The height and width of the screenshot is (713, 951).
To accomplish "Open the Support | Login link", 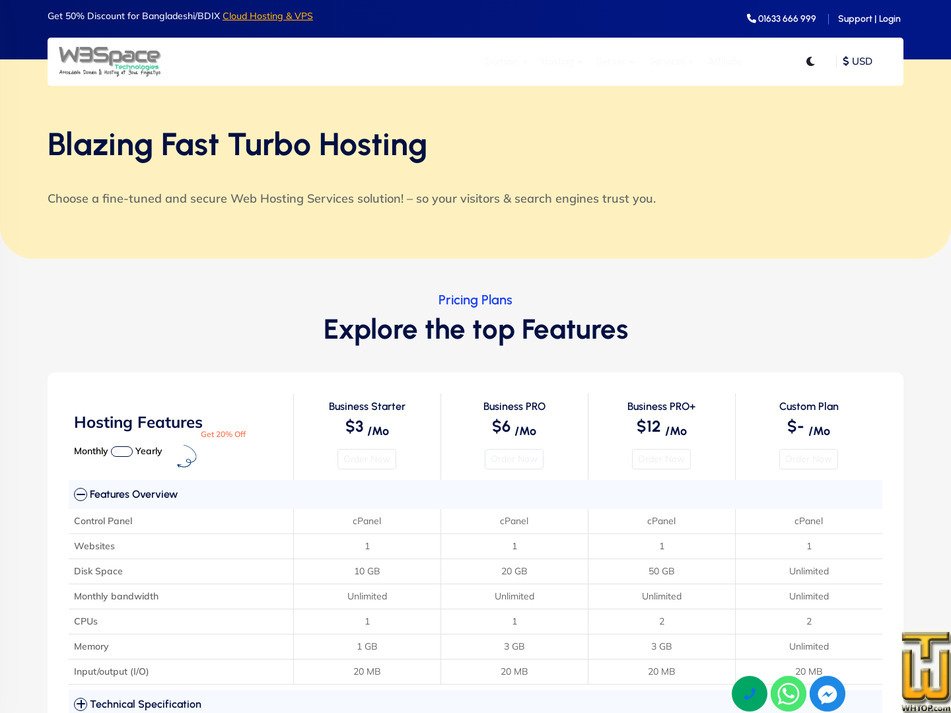I will coord(869,19).
